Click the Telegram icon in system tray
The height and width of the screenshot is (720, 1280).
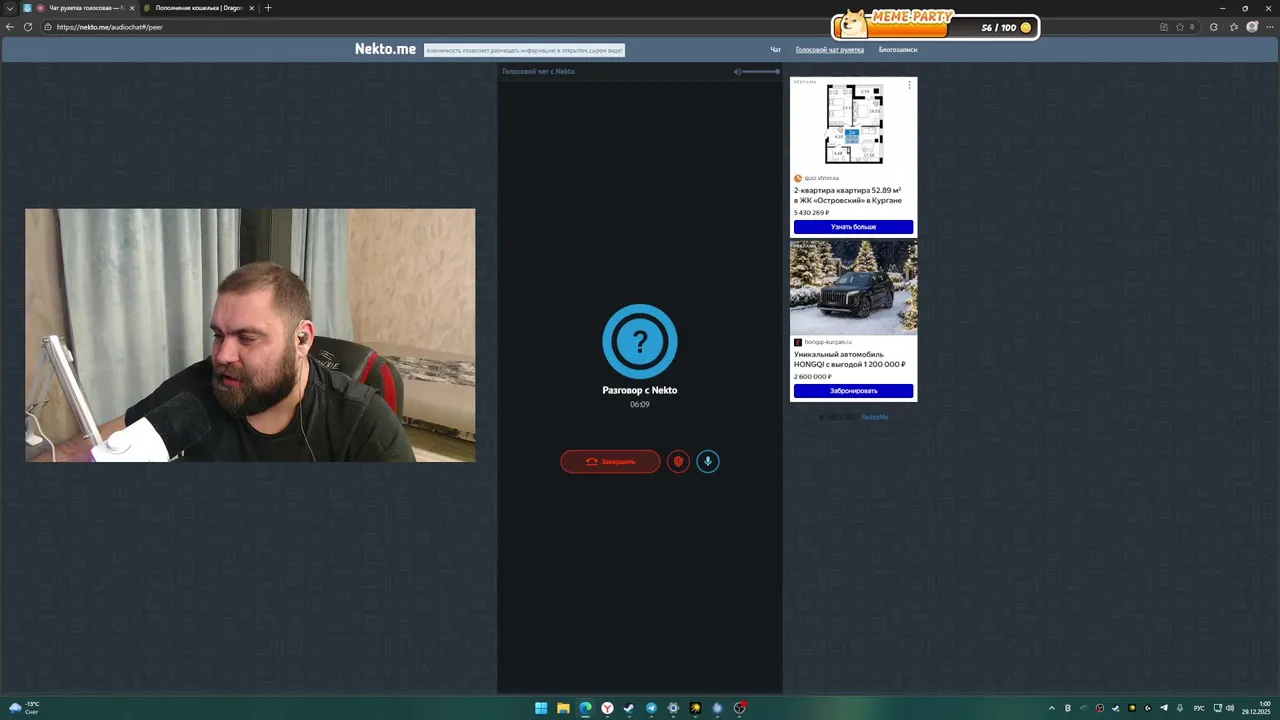[1164, 708]
